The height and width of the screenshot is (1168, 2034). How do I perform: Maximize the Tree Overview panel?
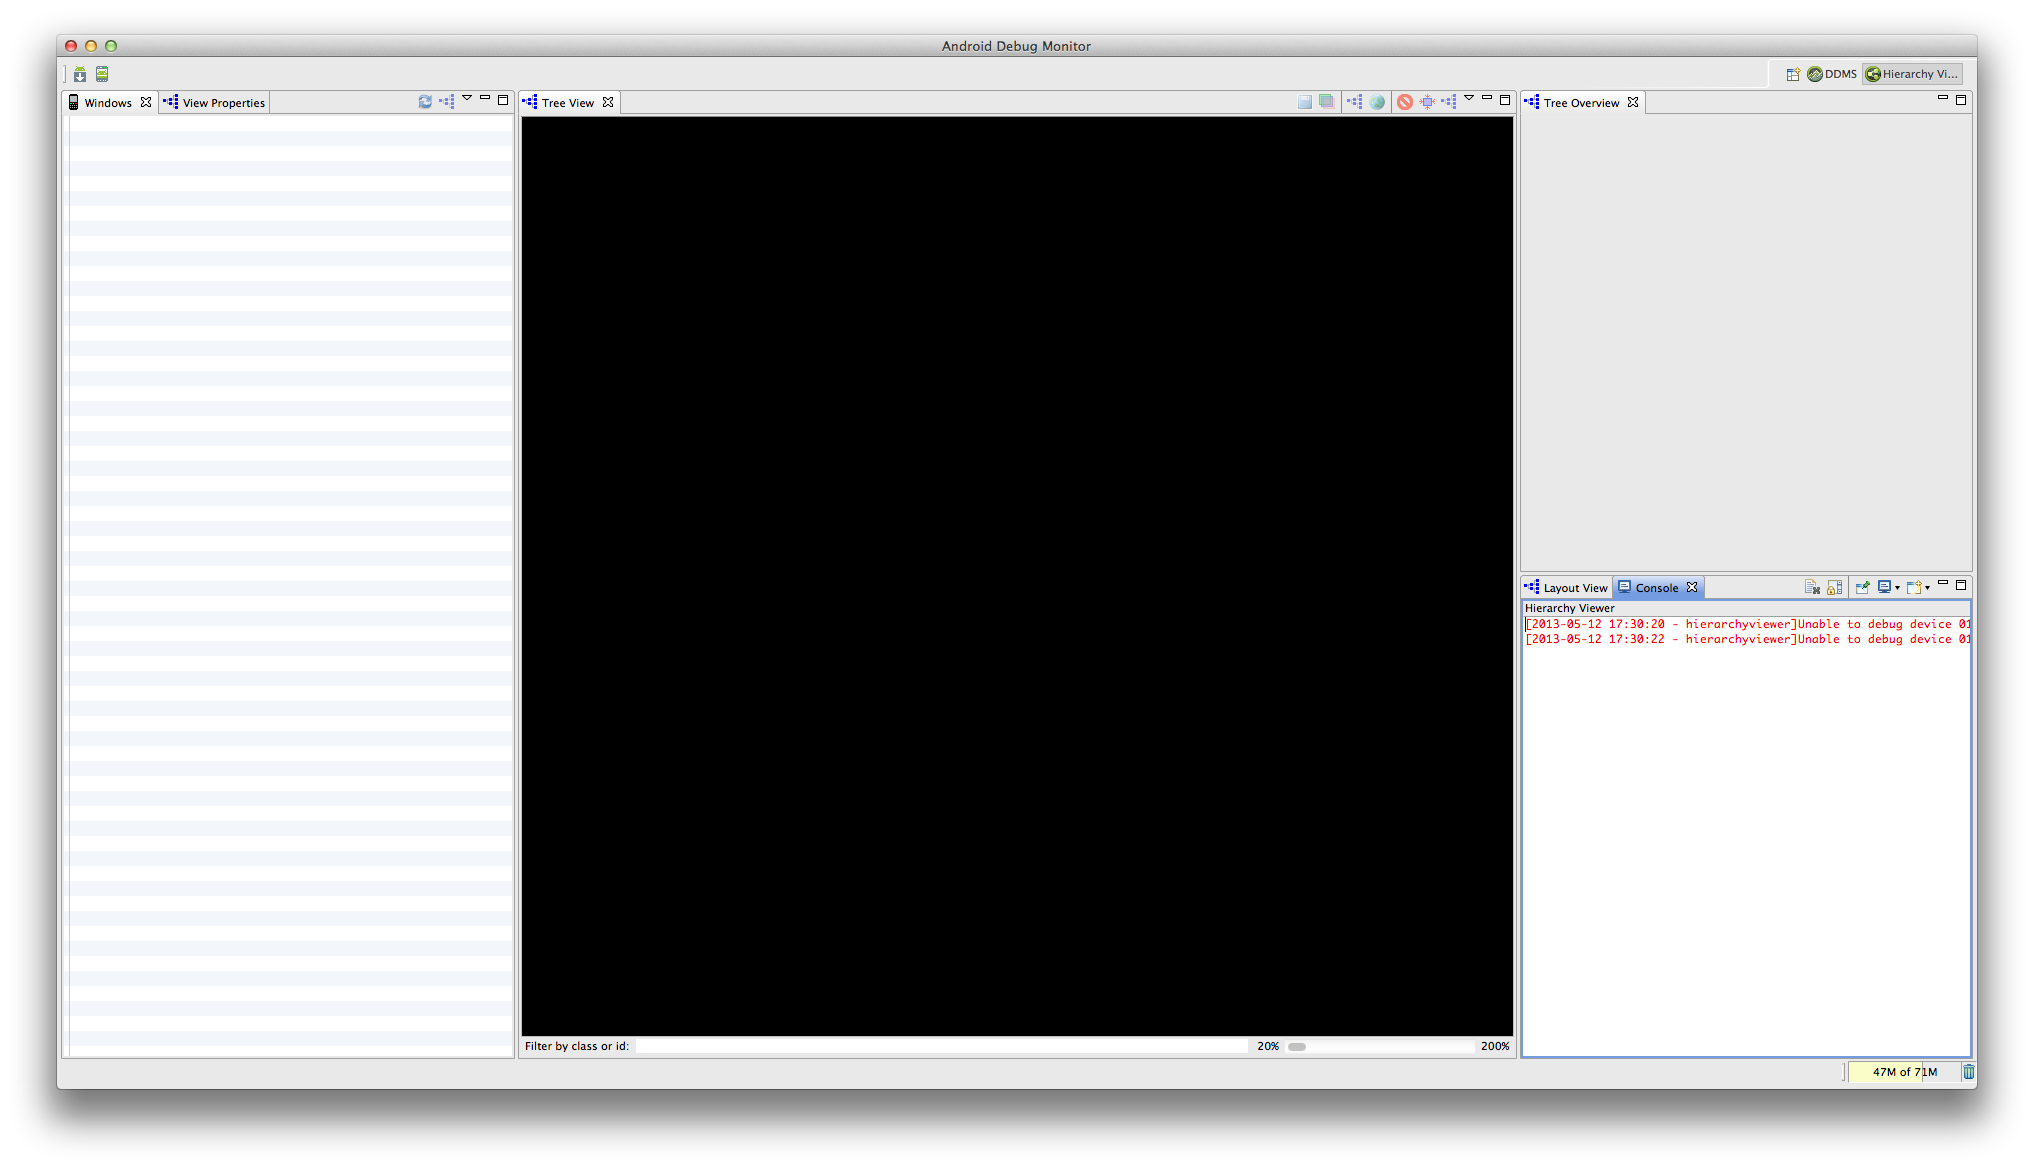click(1961, 100)
